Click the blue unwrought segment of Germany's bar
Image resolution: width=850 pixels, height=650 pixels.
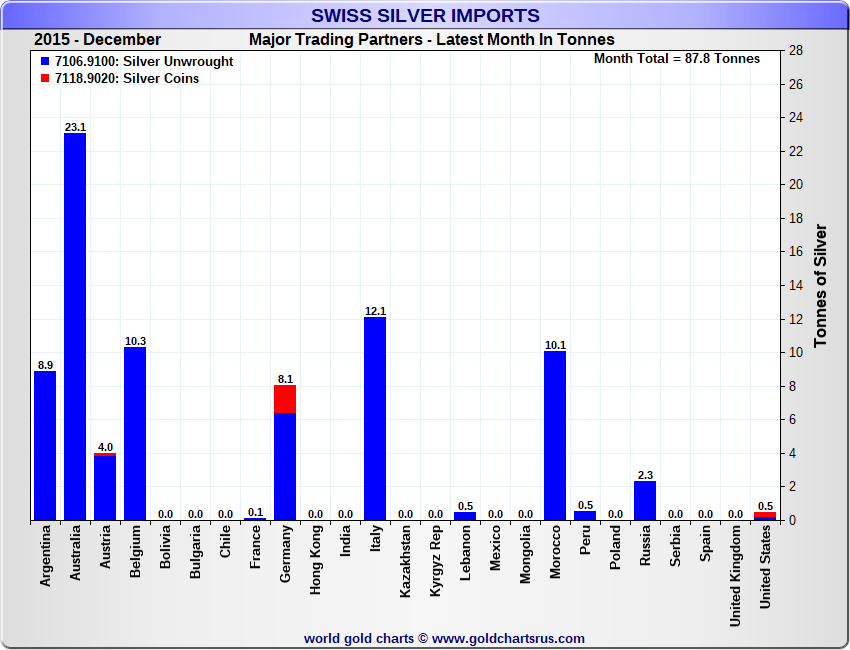point(285,466)
